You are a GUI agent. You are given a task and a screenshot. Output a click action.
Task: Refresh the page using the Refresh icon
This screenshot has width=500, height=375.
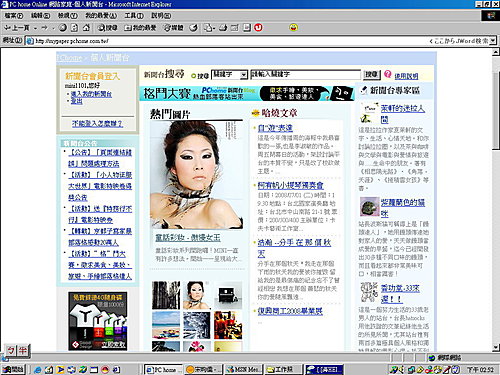tap(74, 28)
